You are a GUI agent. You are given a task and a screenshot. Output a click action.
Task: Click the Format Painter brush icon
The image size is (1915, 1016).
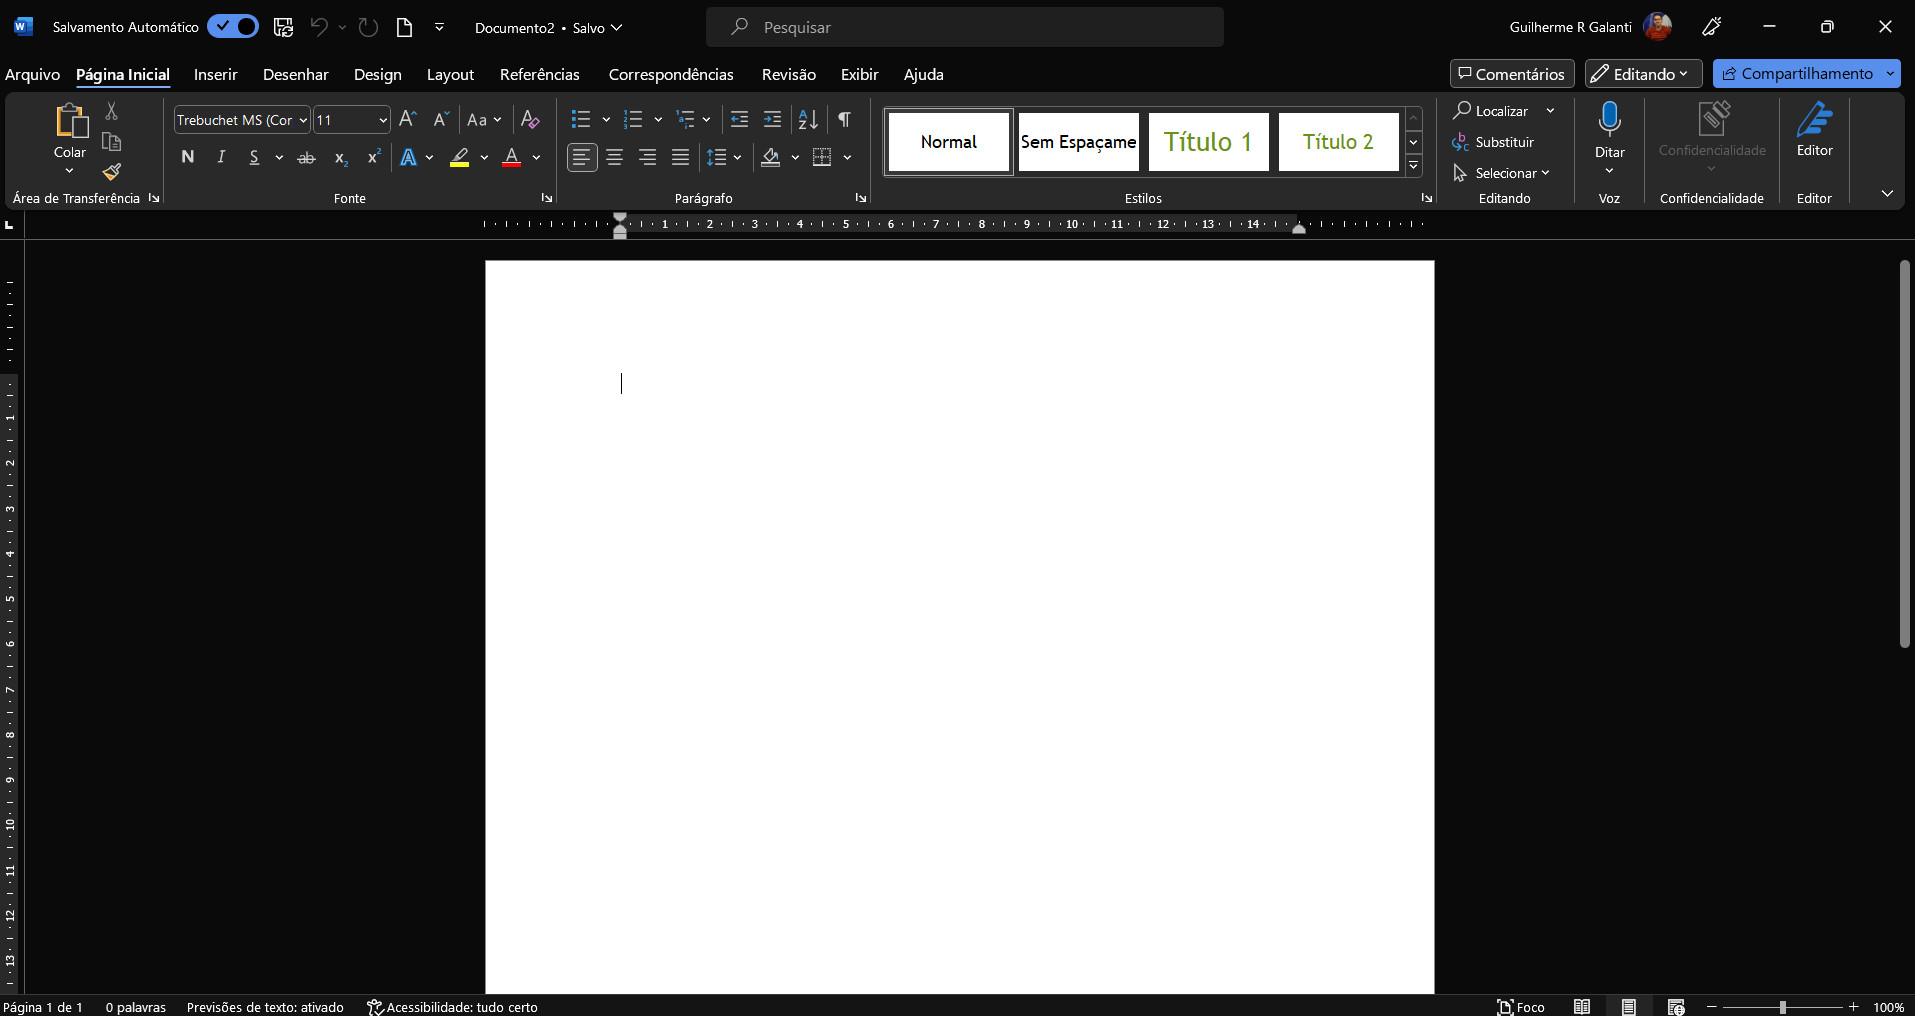pos(112,172)
